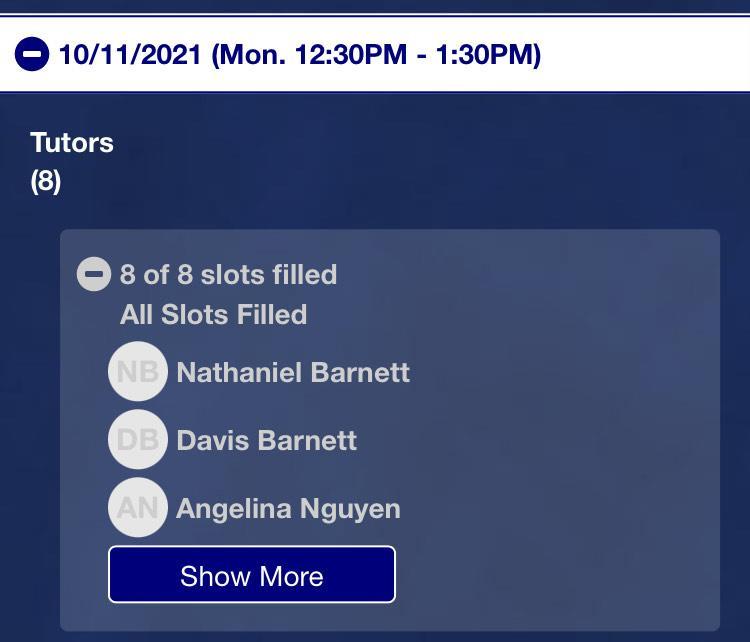This screenshot has width=750, height=642.
Task: Click blank space in the white date header
Action: click(x=650, y=54)
